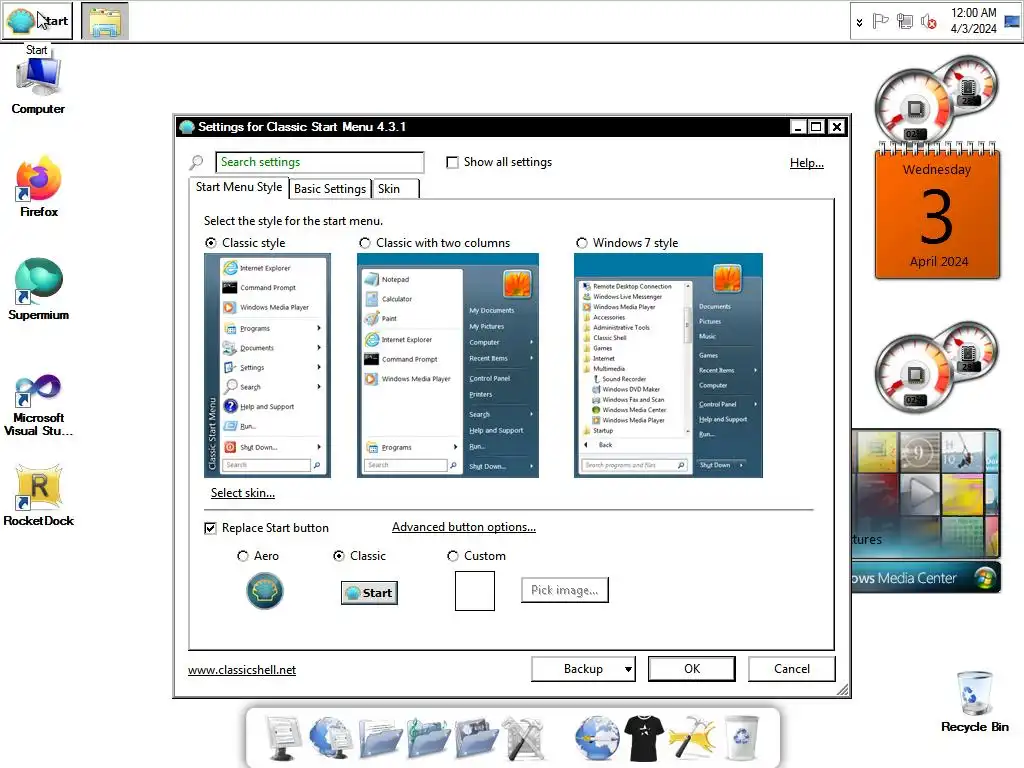Image resolution: width=1024 pixels, height=768 pixels.
Task: Click the two-column style menu preview
Action: (447, 365)
